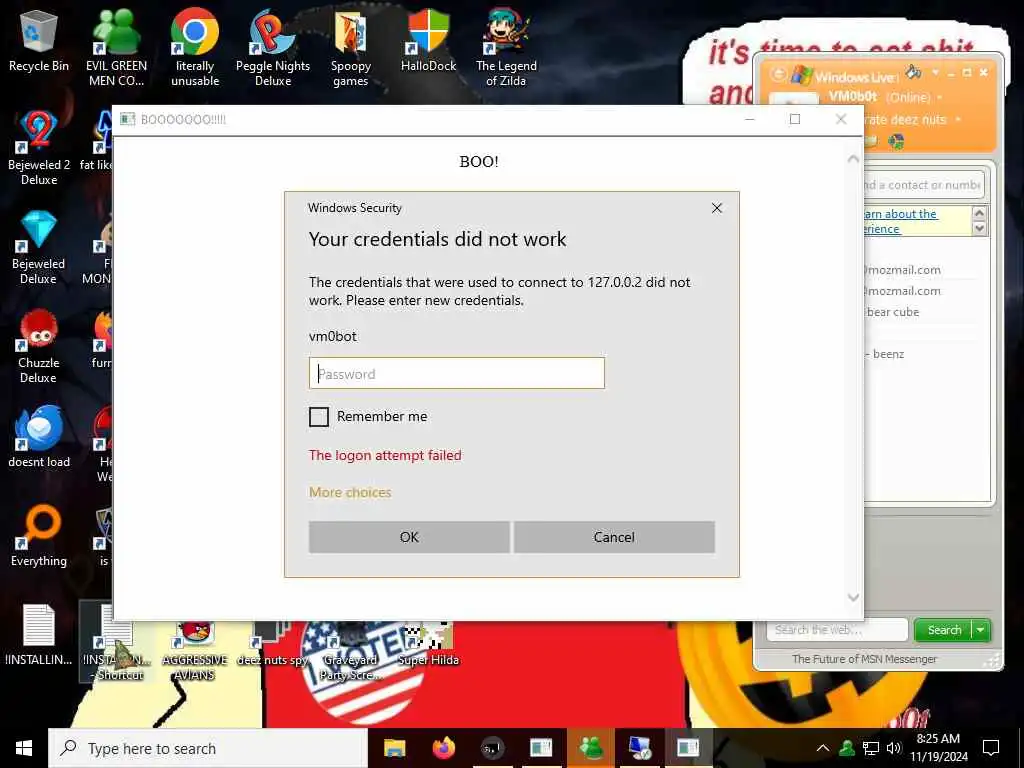This screenshot has height=768, width=1024.
Task: Click the BOO window scroll-down arrow
Action: 853,598
